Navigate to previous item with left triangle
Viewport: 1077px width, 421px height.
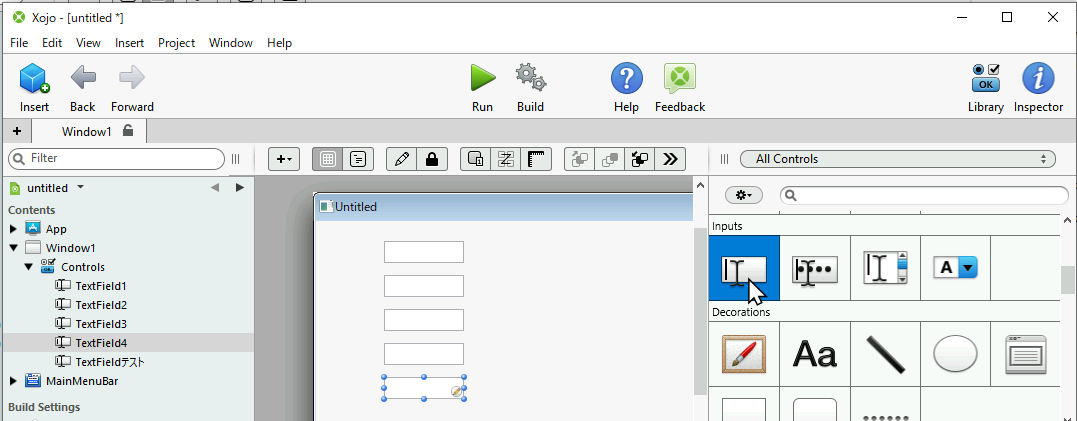tap(215, 187)
